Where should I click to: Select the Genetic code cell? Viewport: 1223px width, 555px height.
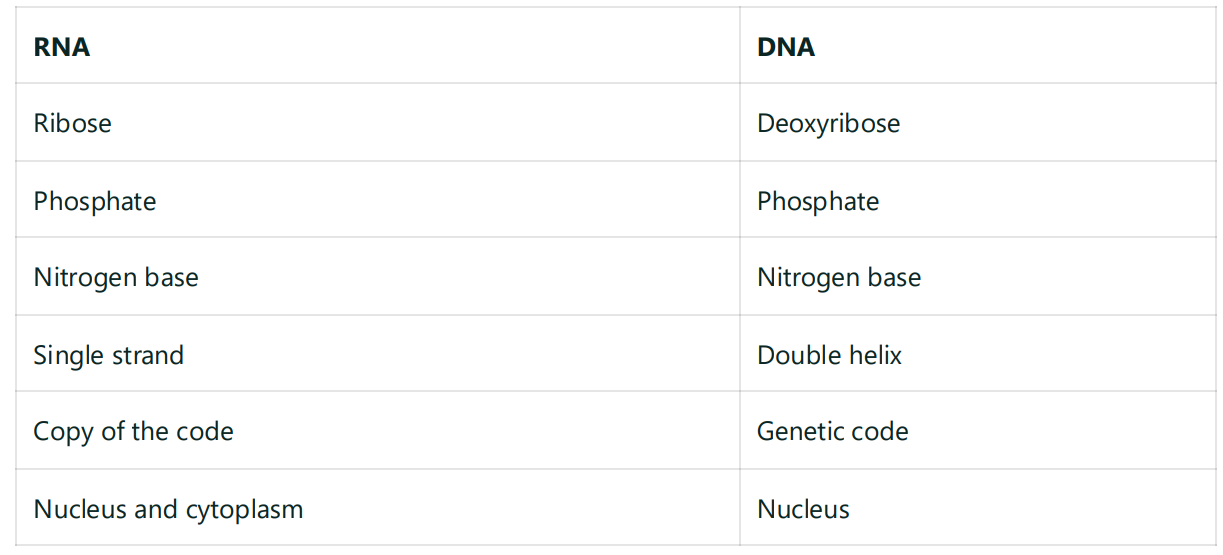click(833, 431)
